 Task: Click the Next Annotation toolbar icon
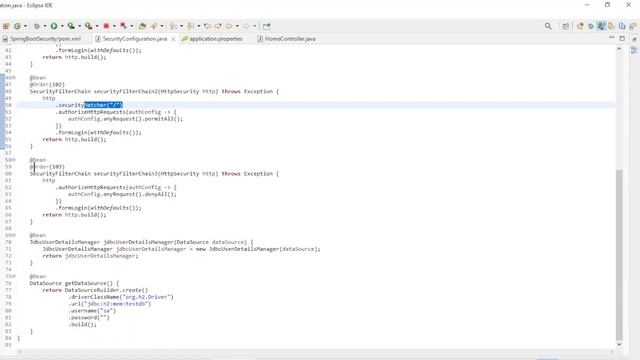[x=173, y=26]
